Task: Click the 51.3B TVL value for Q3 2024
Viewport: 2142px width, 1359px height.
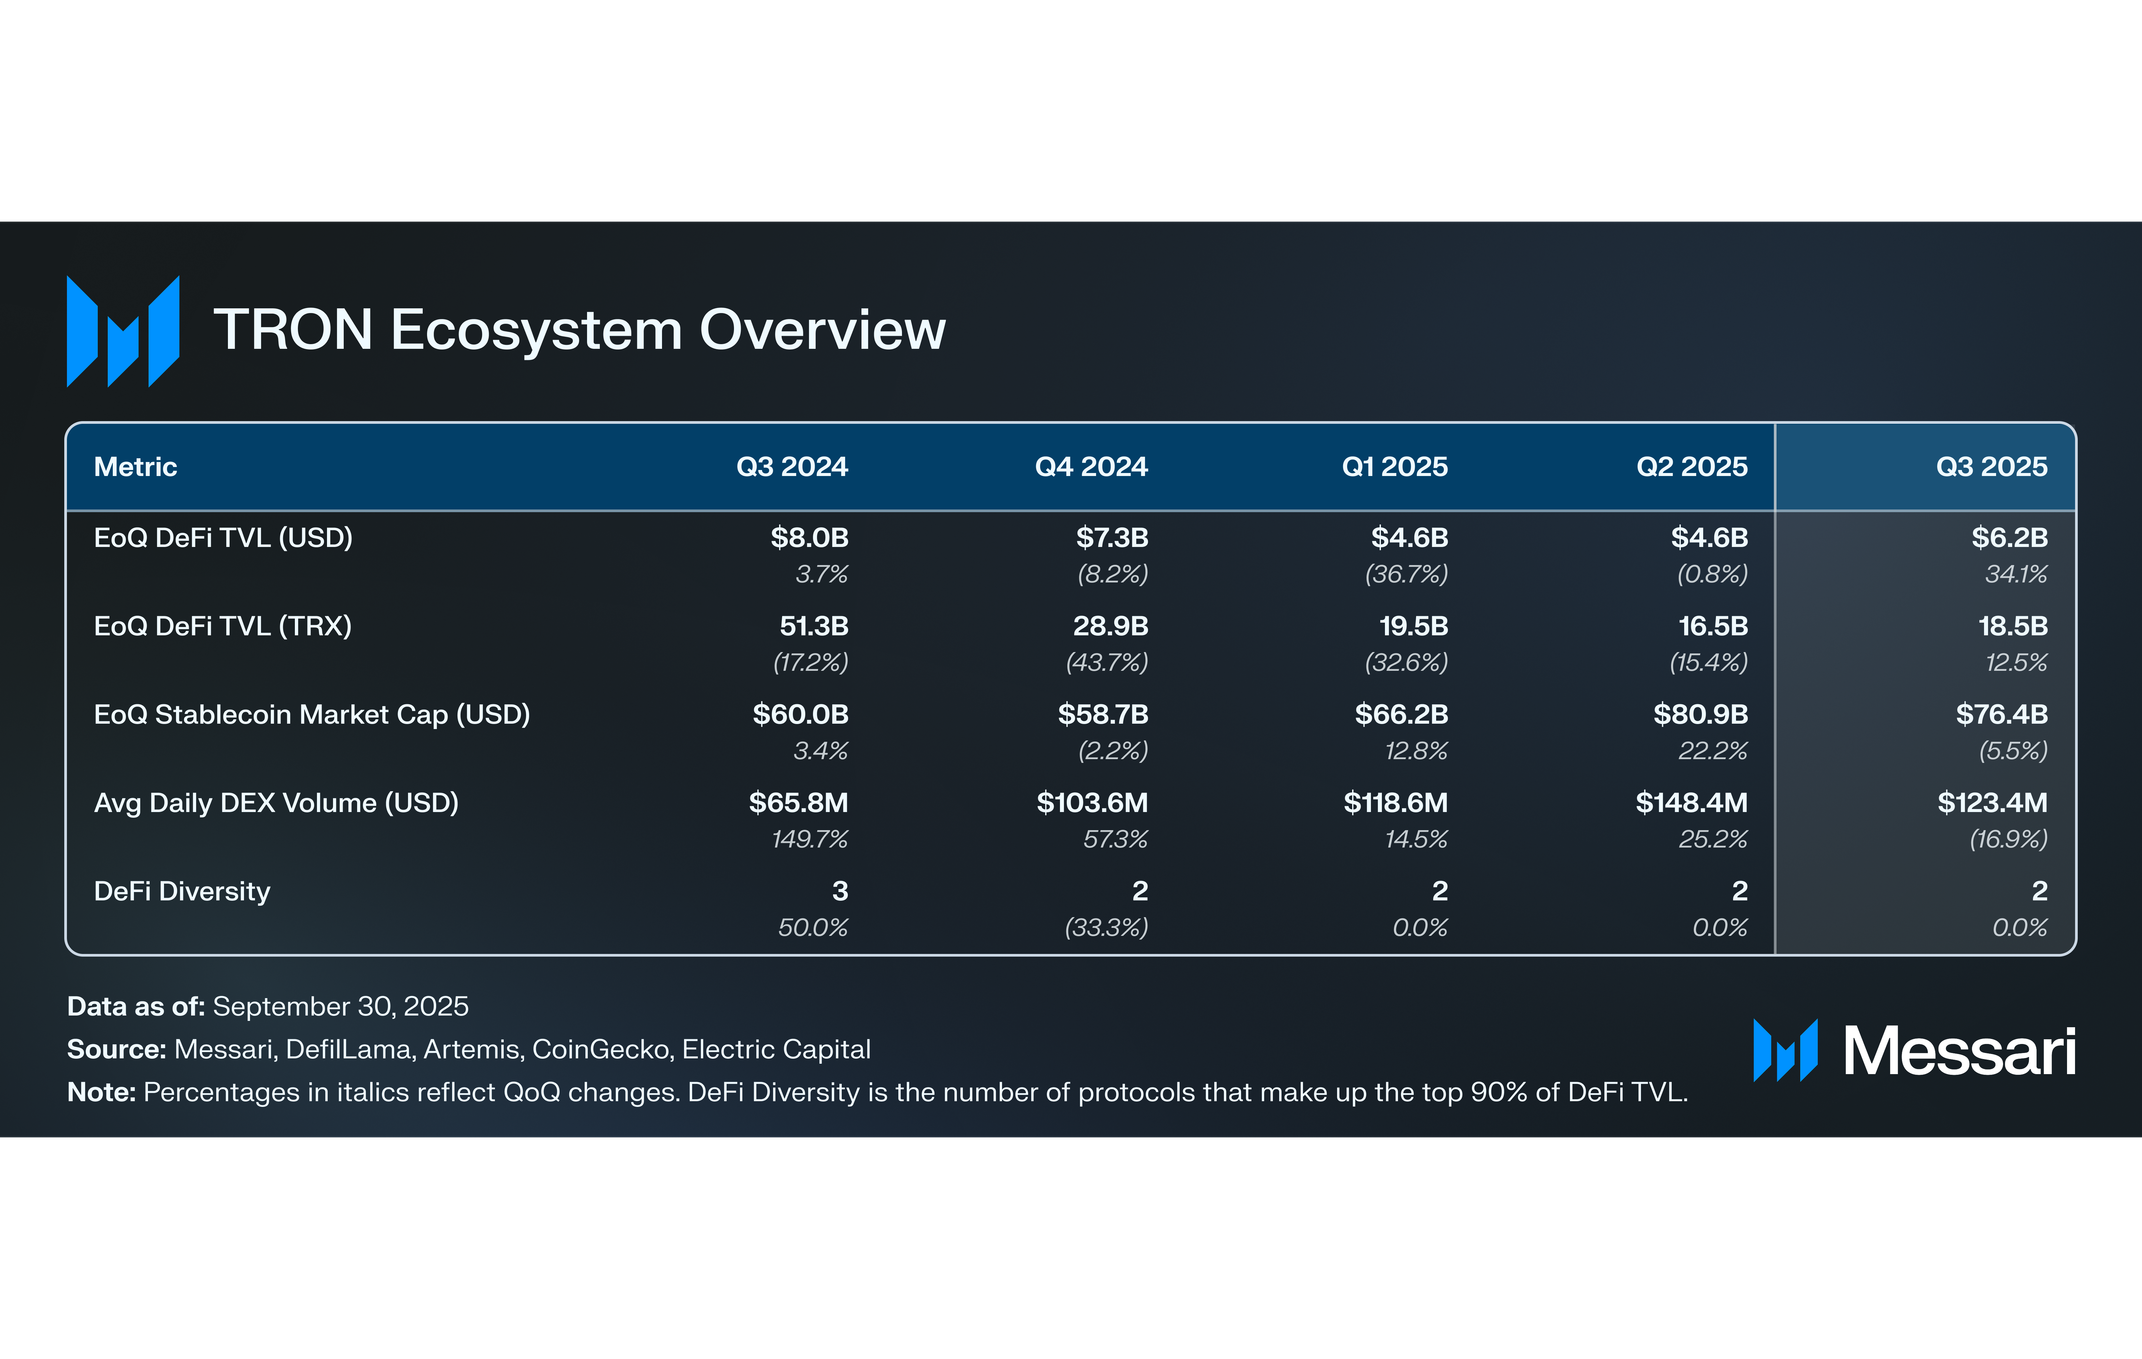Action: click(813, 626)
